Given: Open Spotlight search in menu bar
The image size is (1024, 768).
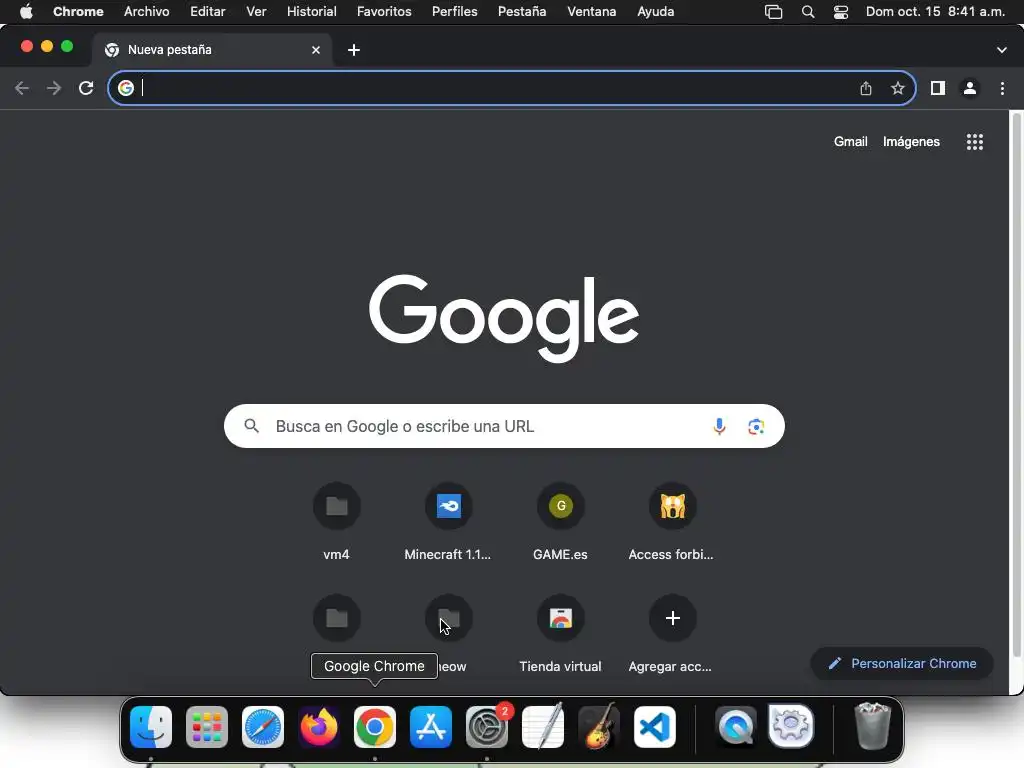Looking at the screenshot, I should point(808,12).
